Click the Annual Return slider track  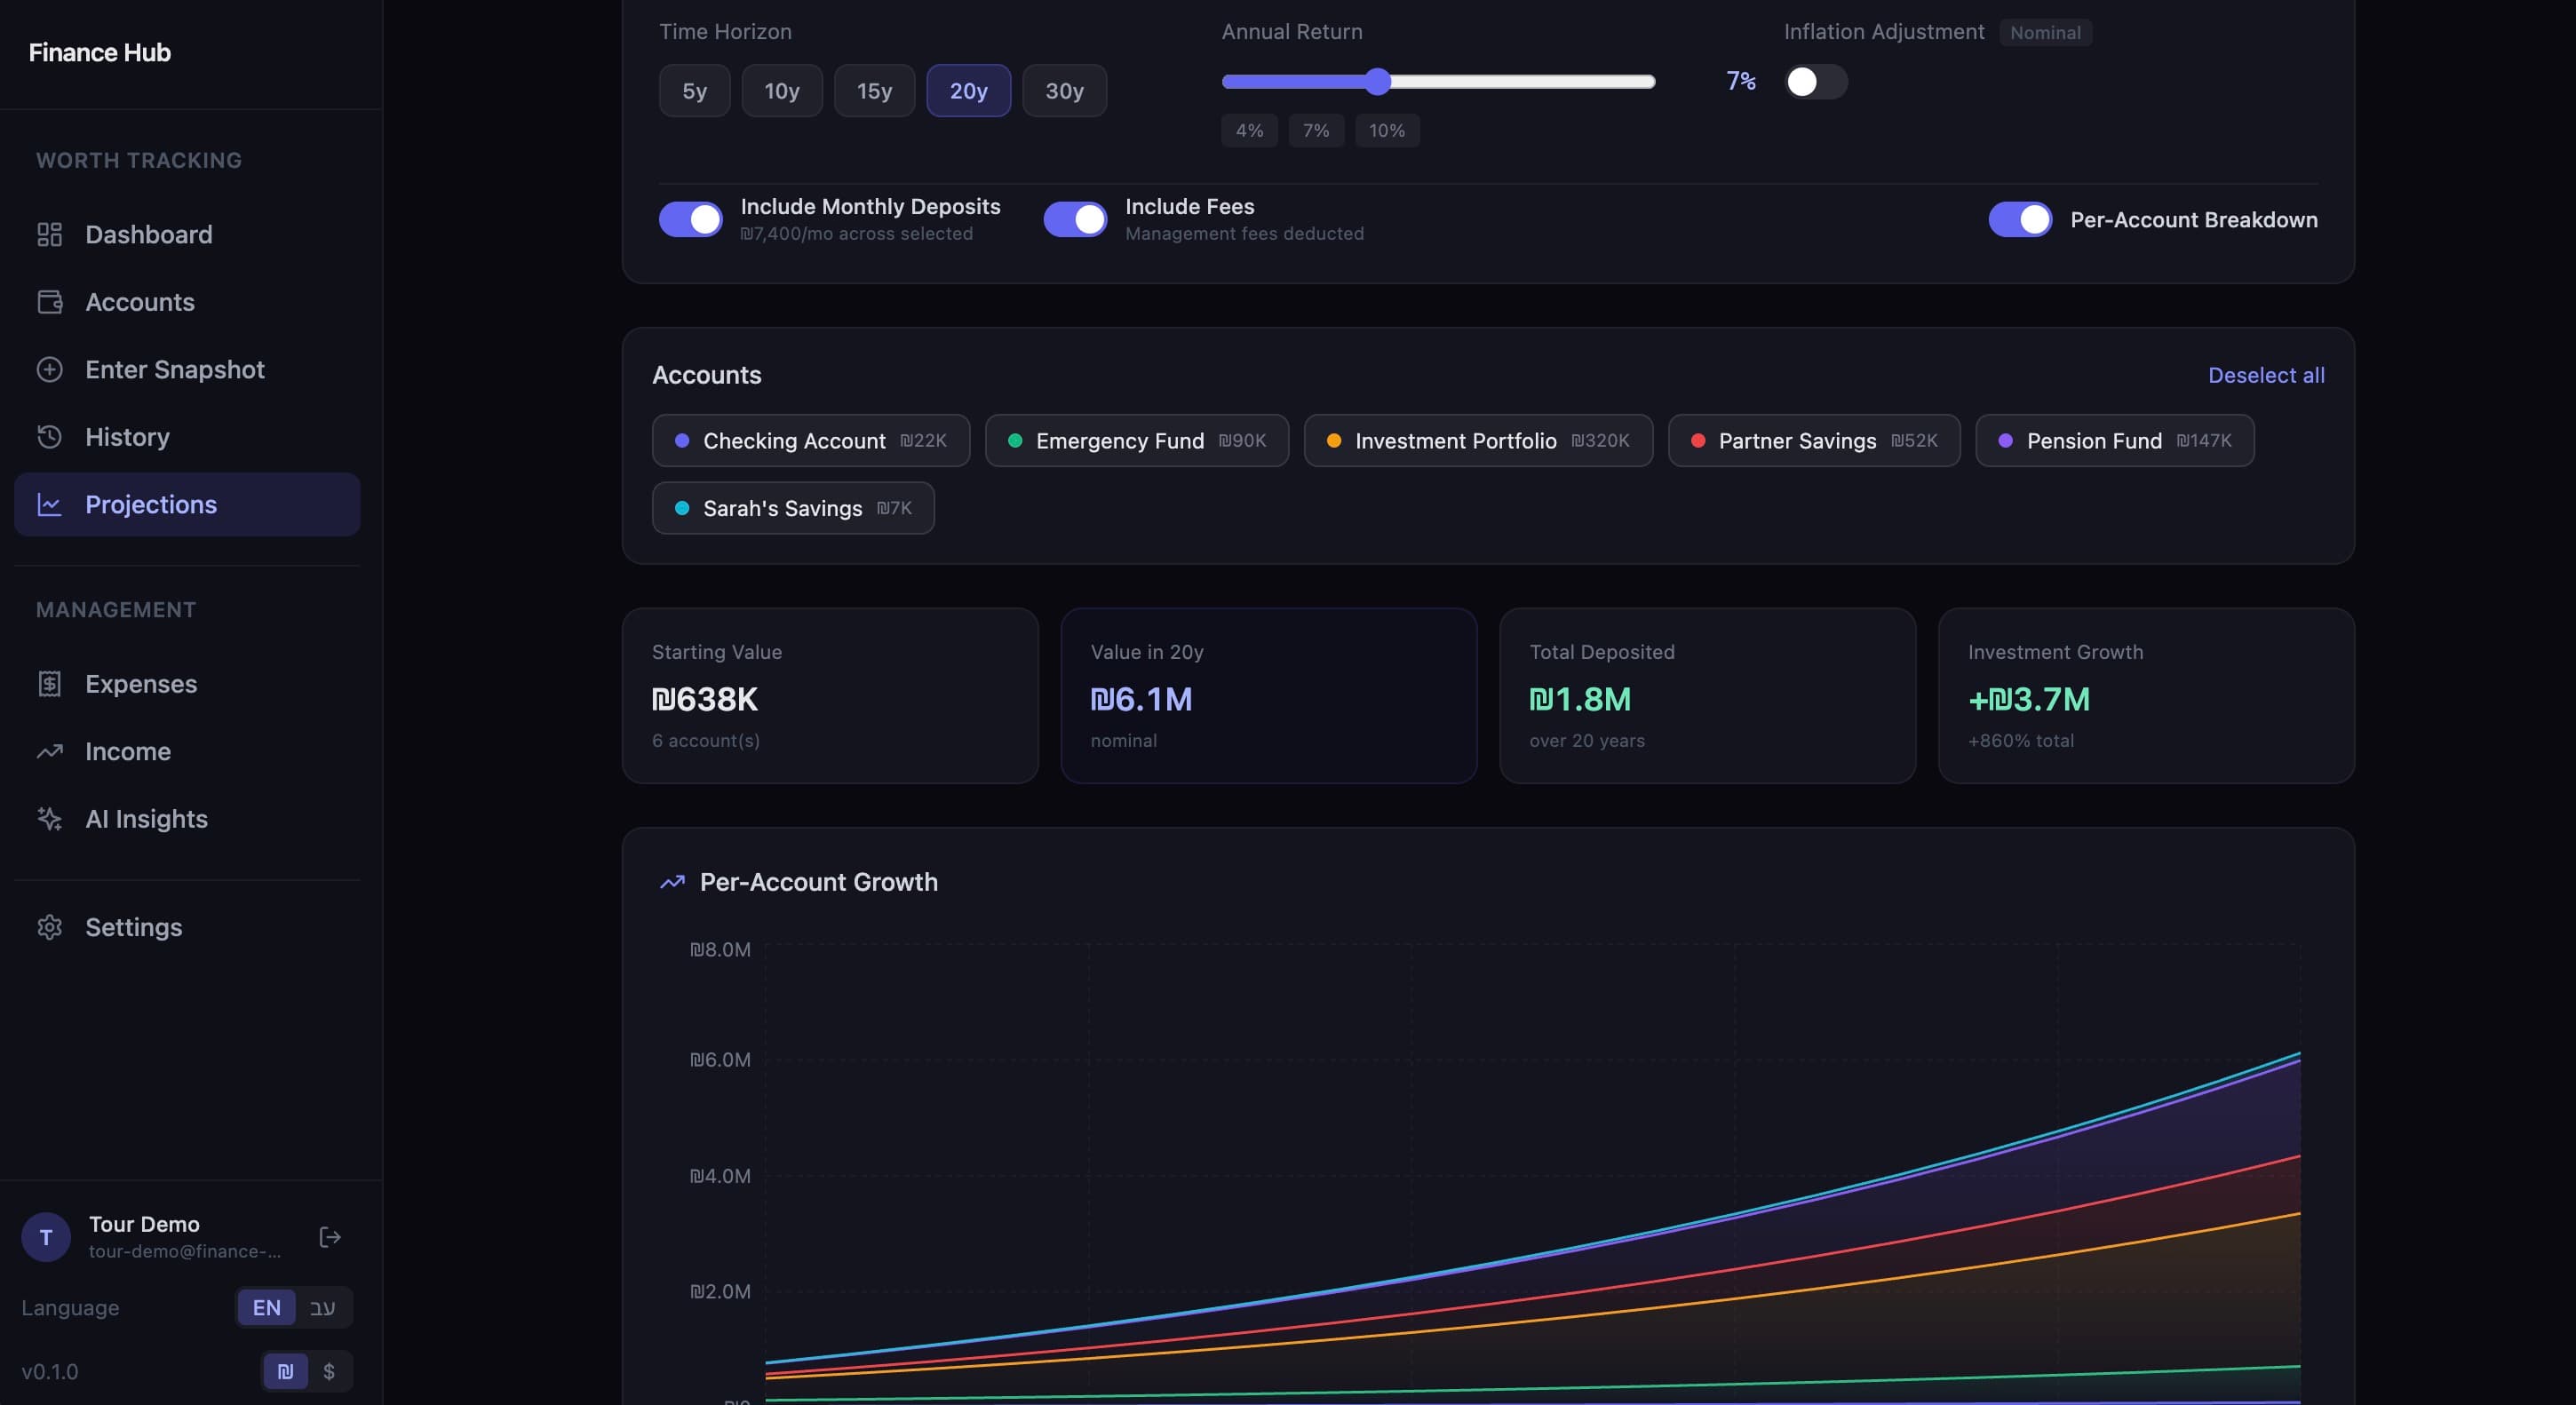tap(1438, 82)
